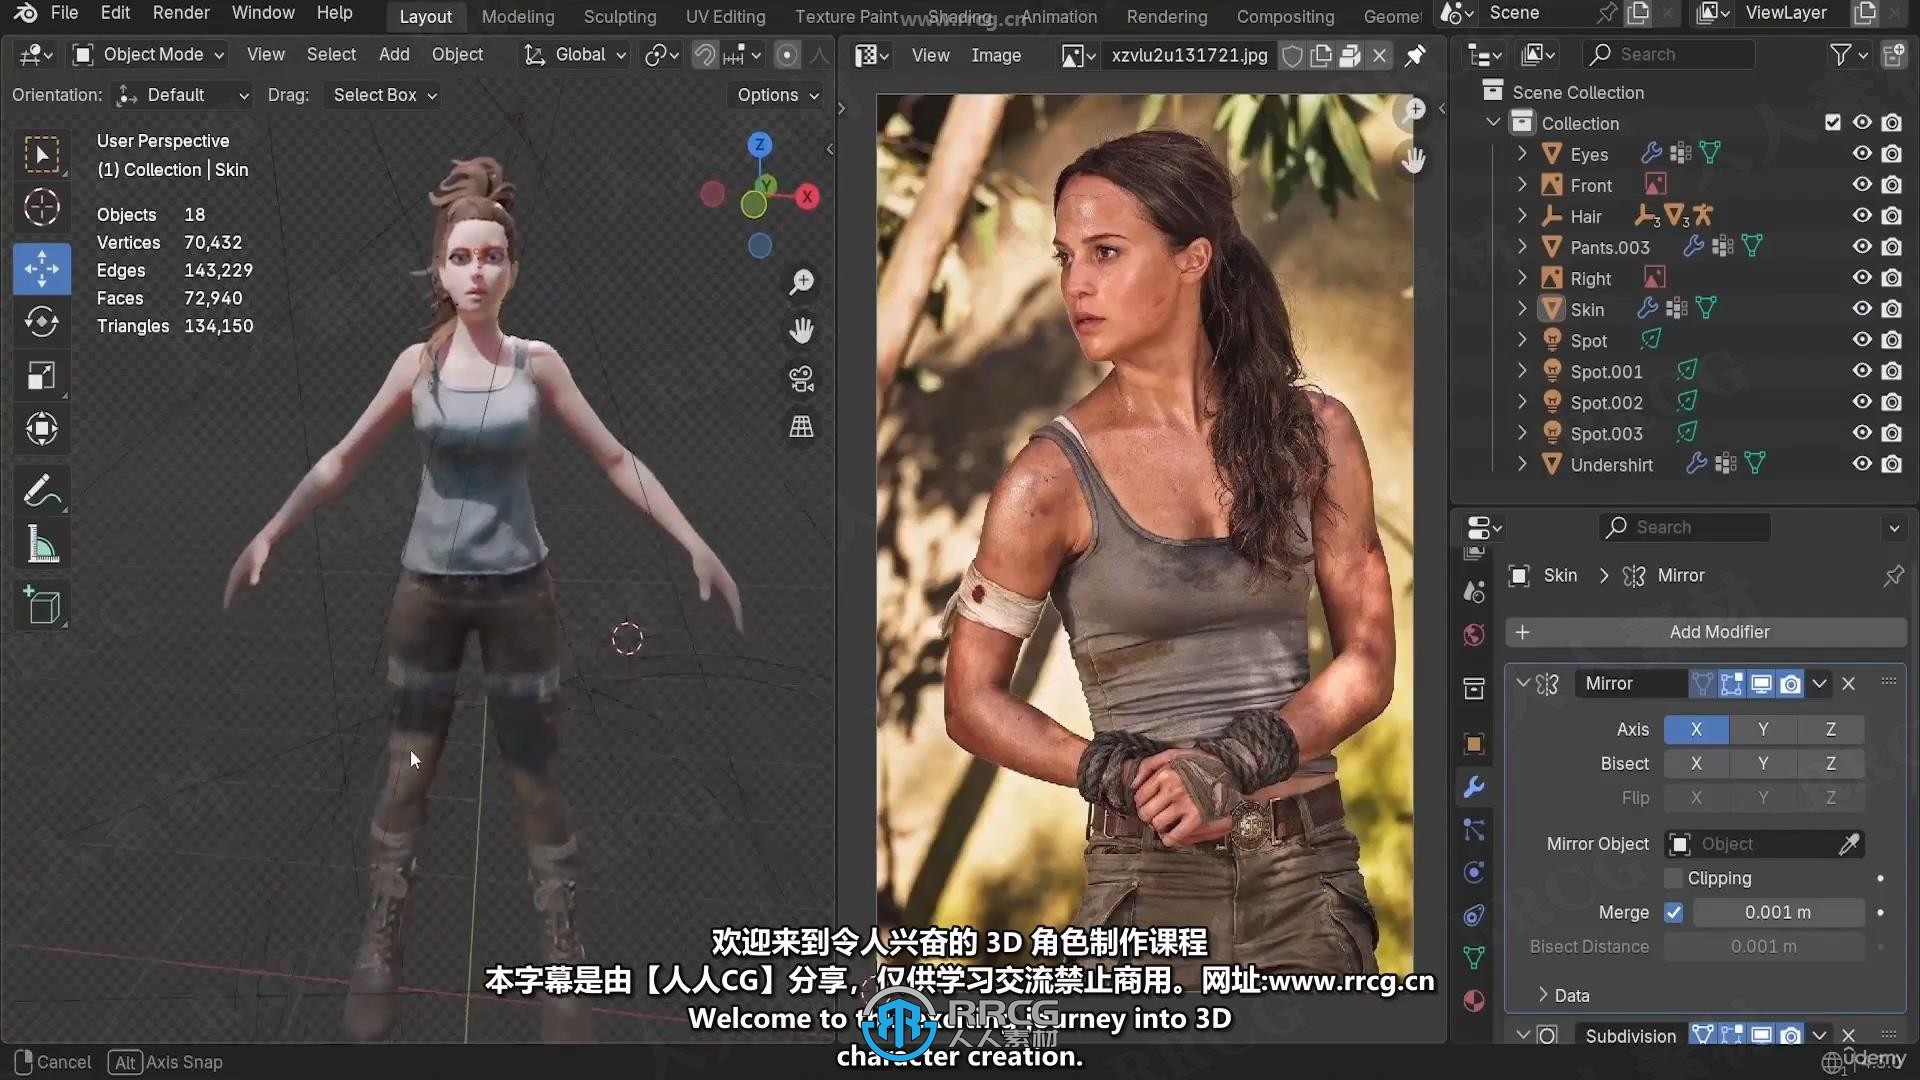1920x1080 pixels.
Task: Open the Material properties tab icon
Action: point(1474,1001)
